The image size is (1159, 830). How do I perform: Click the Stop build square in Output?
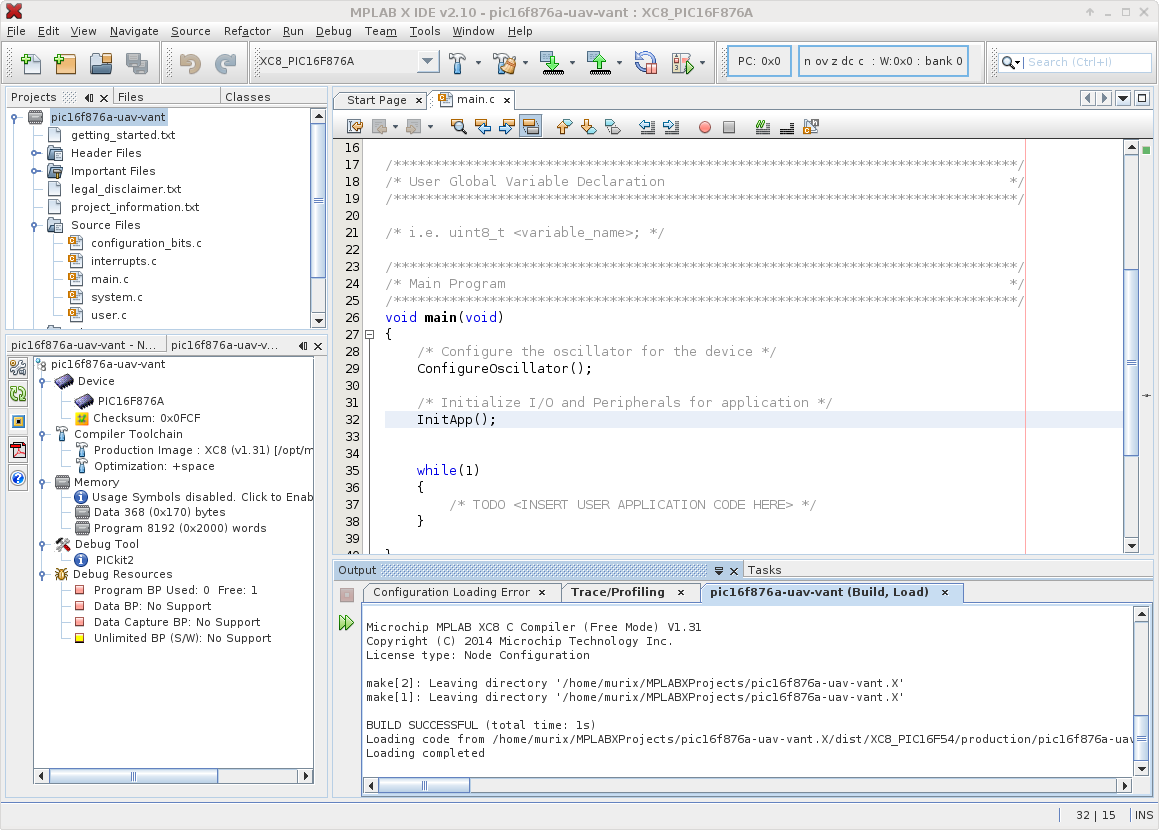click(347, 594)
